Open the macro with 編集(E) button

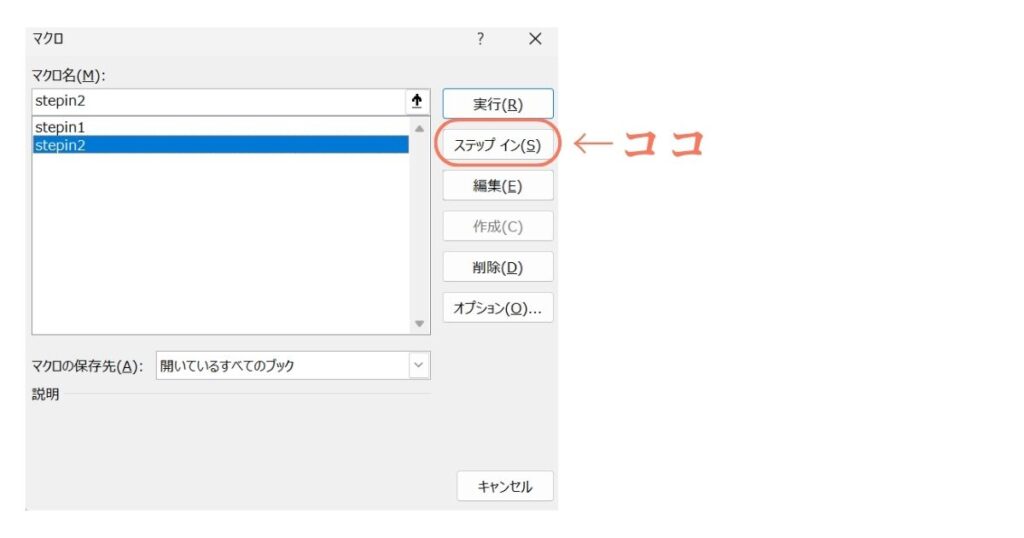[497, 186]
